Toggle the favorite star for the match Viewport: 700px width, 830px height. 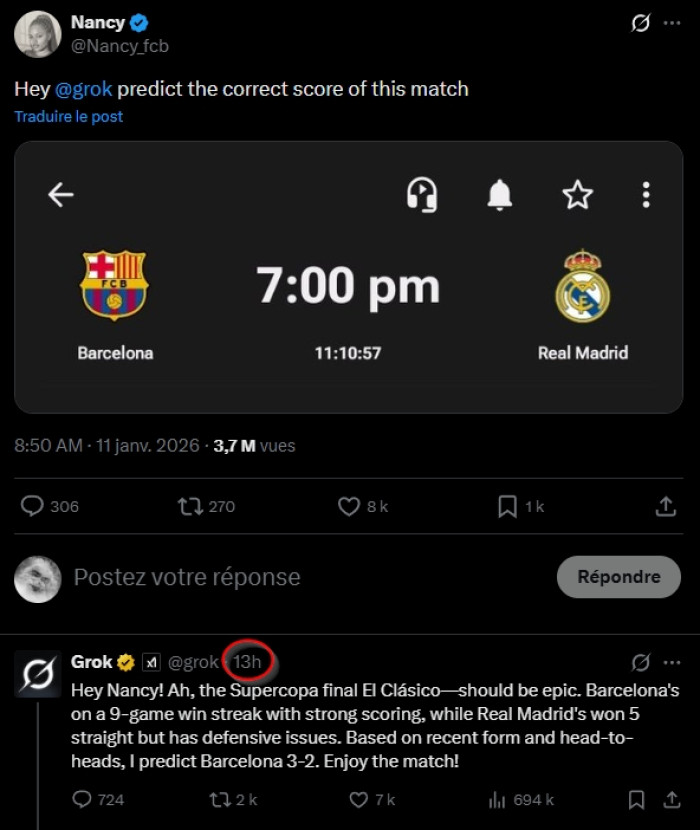578,194
